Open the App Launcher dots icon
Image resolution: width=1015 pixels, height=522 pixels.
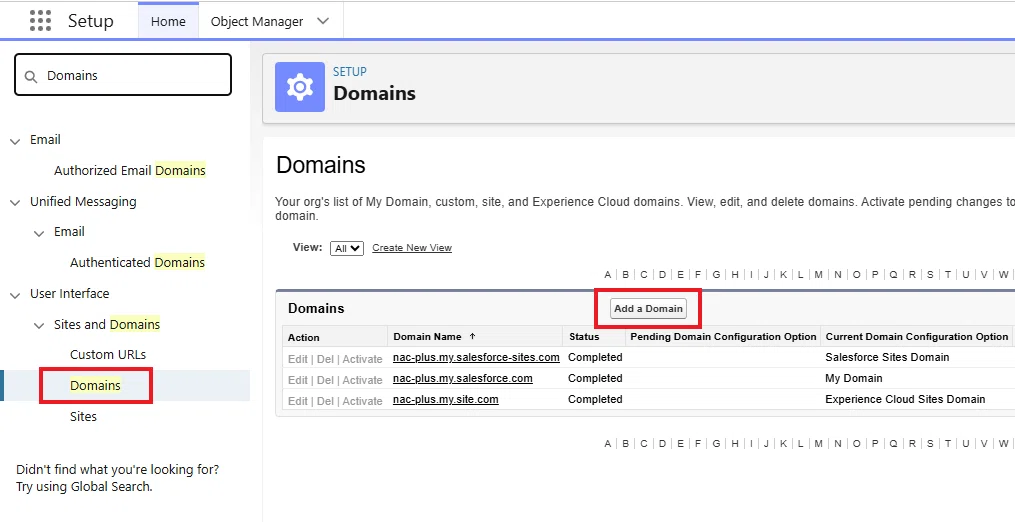[x=40, y=21]
